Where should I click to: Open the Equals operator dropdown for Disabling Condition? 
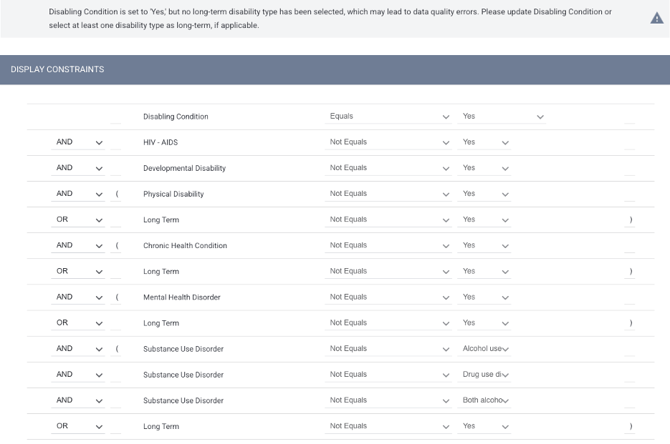coord(389,117)
